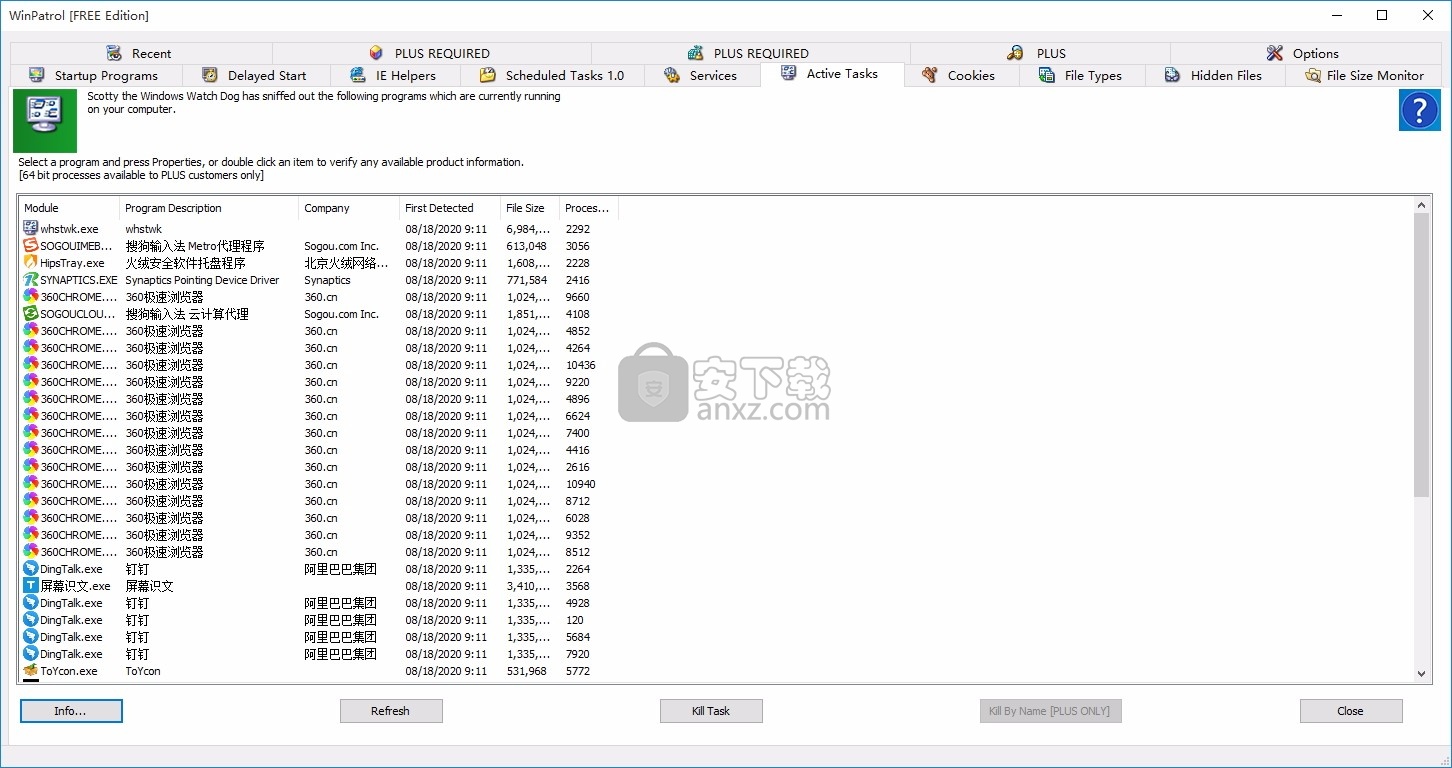The width and height of the screenshot is (1452, 768).
Task: Open the Options tab
Action: [x=1305, y=53]
